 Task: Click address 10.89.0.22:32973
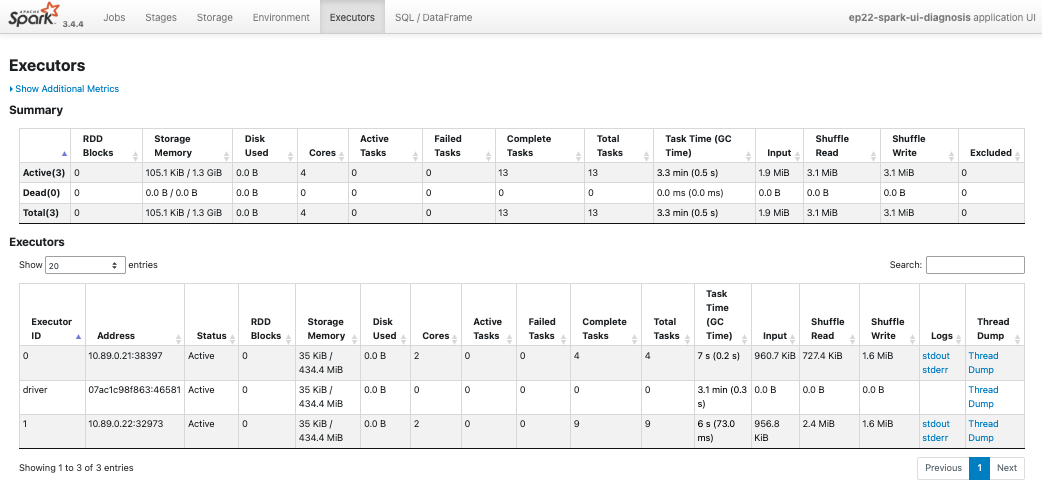tap(126, 424)
